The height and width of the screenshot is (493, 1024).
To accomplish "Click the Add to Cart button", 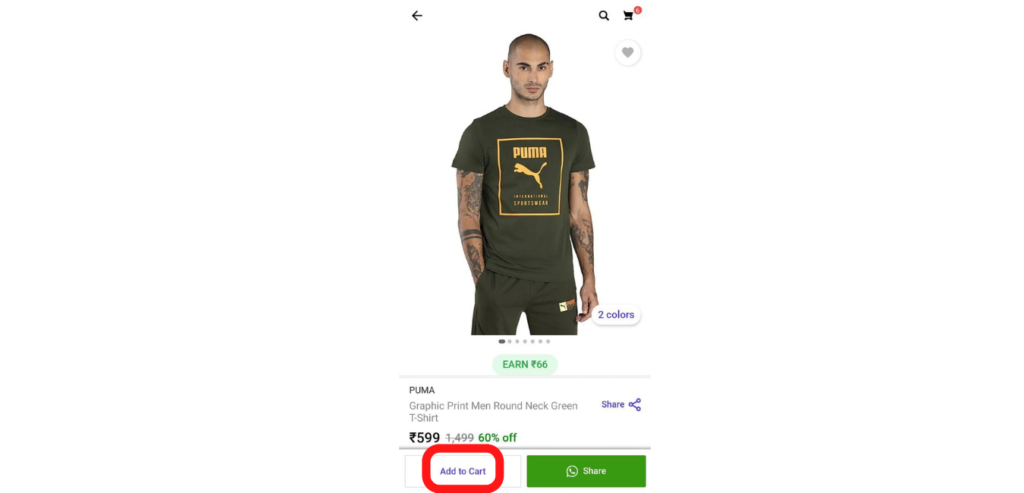I will 462,471.
